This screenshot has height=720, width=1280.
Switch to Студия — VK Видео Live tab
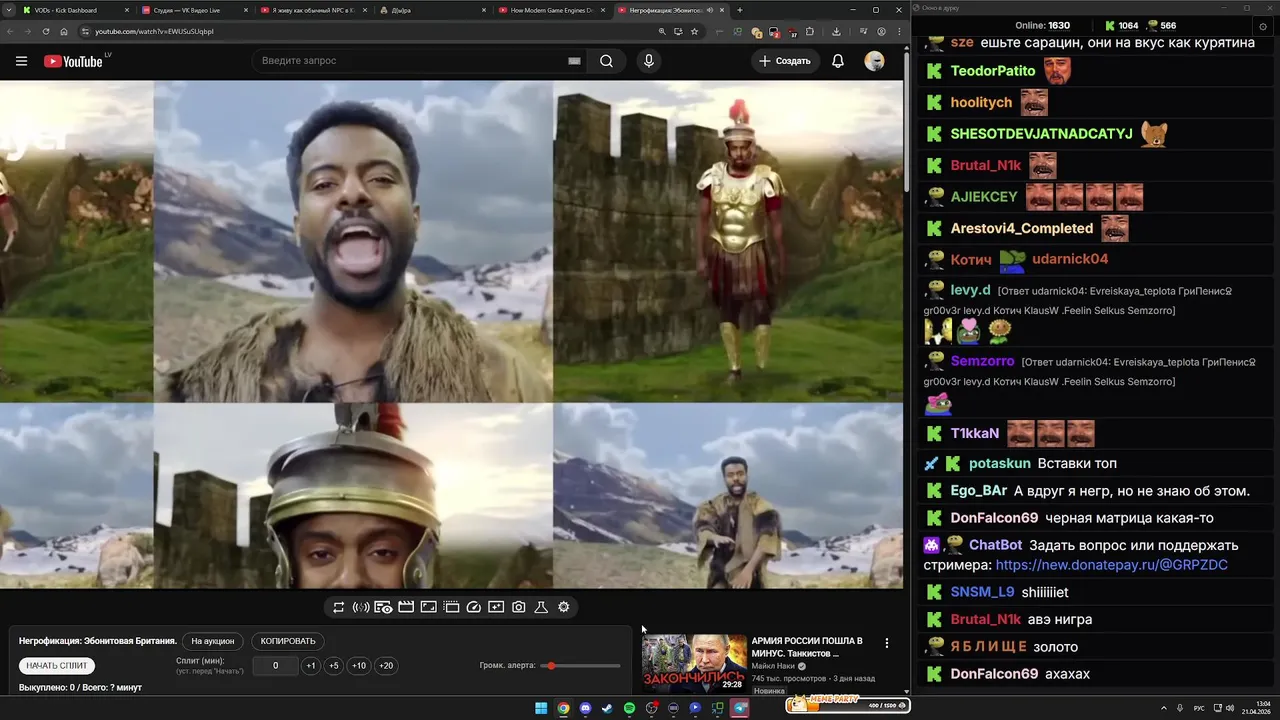194,10
